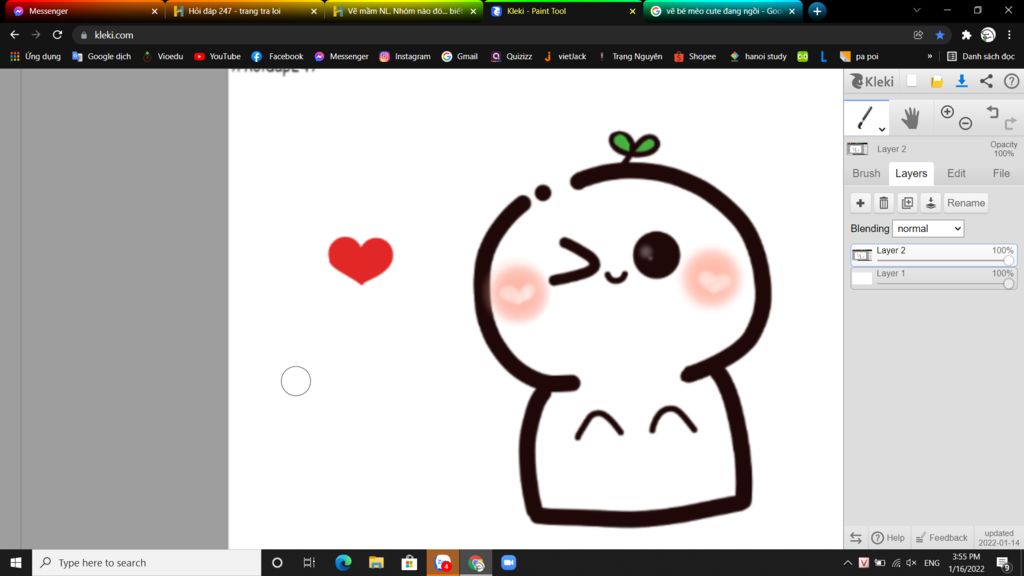This screenshot has width=1024, height=576.
Task: Select the hand pan tool
Action: 910,118
